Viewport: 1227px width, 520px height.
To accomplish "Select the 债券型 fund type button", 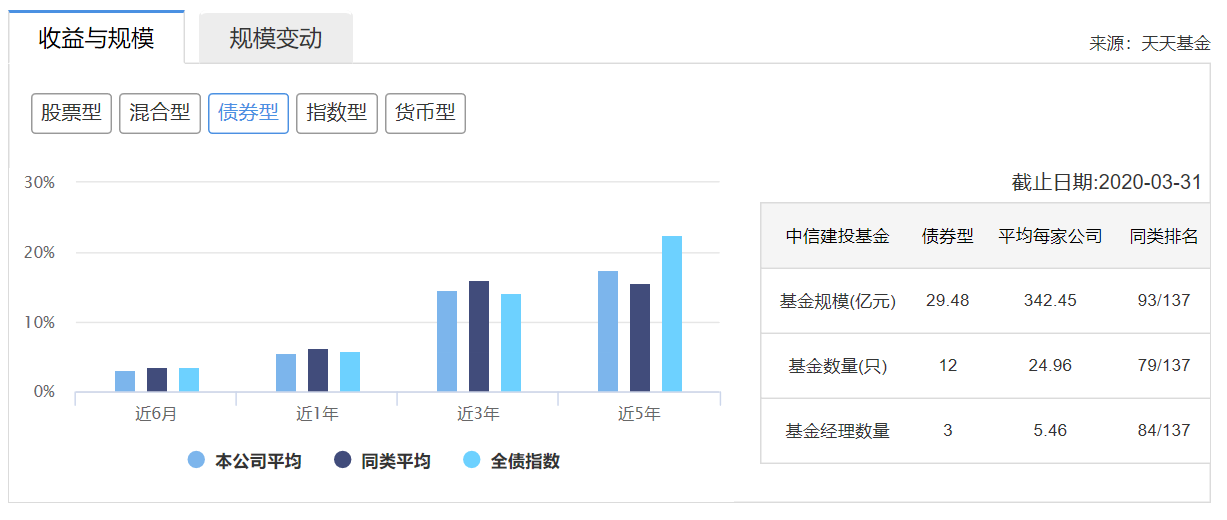I will pos(248,113).
